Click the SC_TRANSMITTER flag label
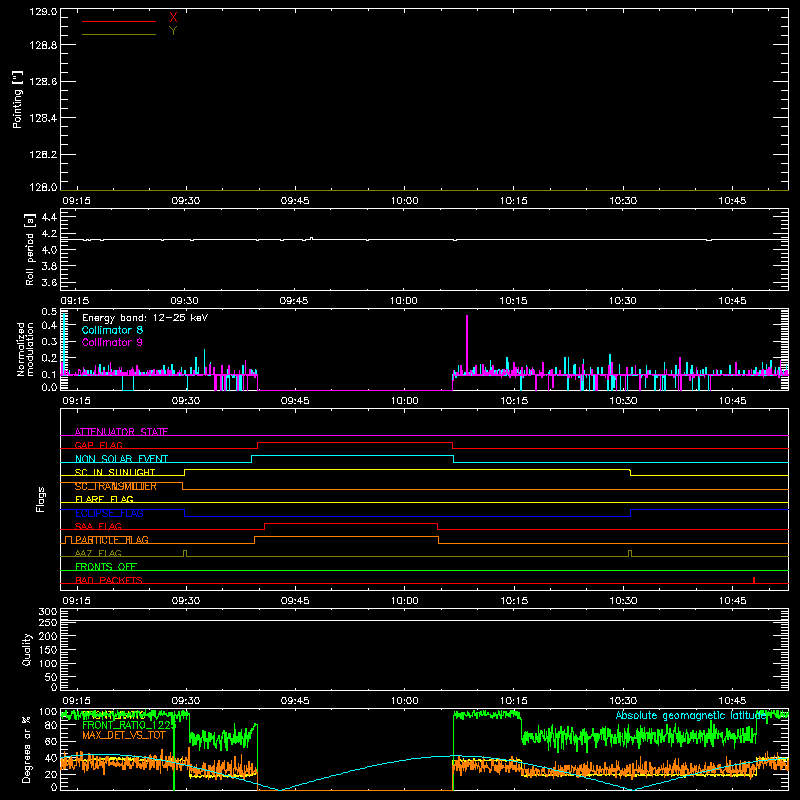This screenshot has height=800, width=800. [x=116, y=486]
